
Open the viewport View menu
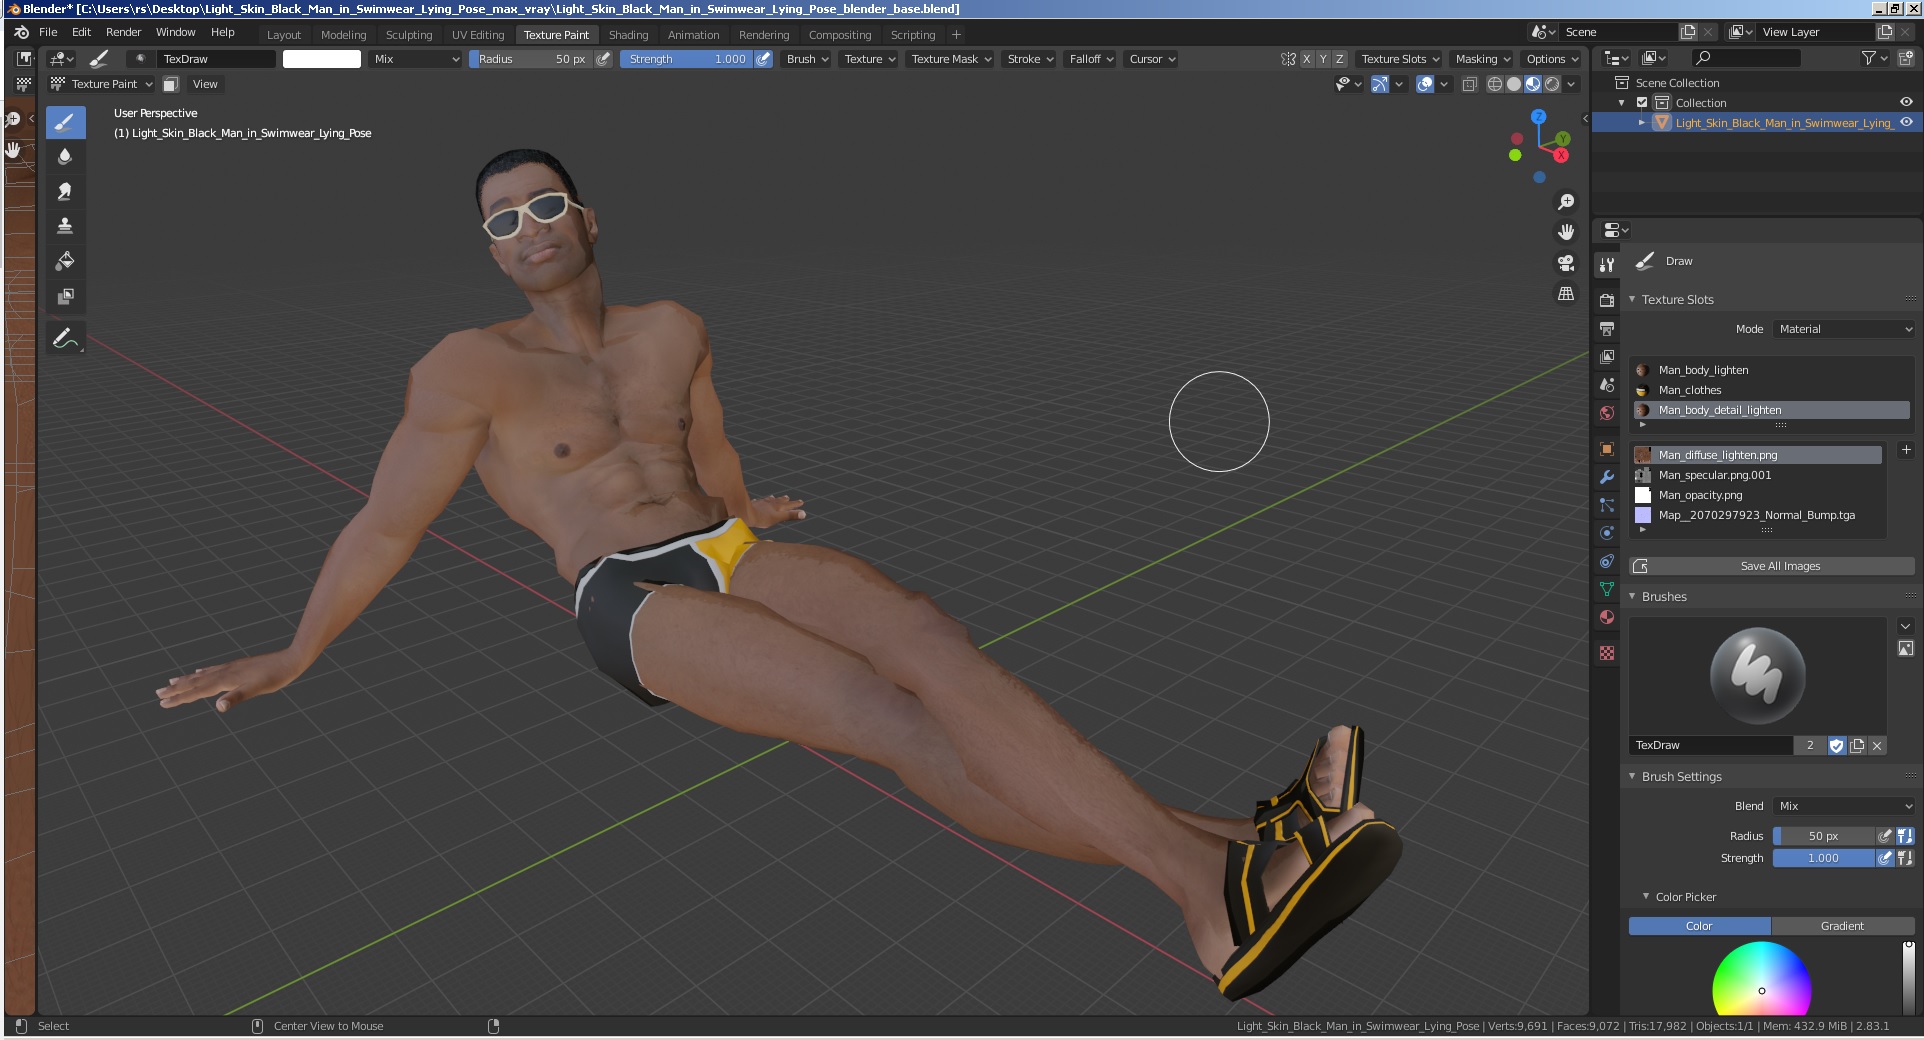[205, 84]
